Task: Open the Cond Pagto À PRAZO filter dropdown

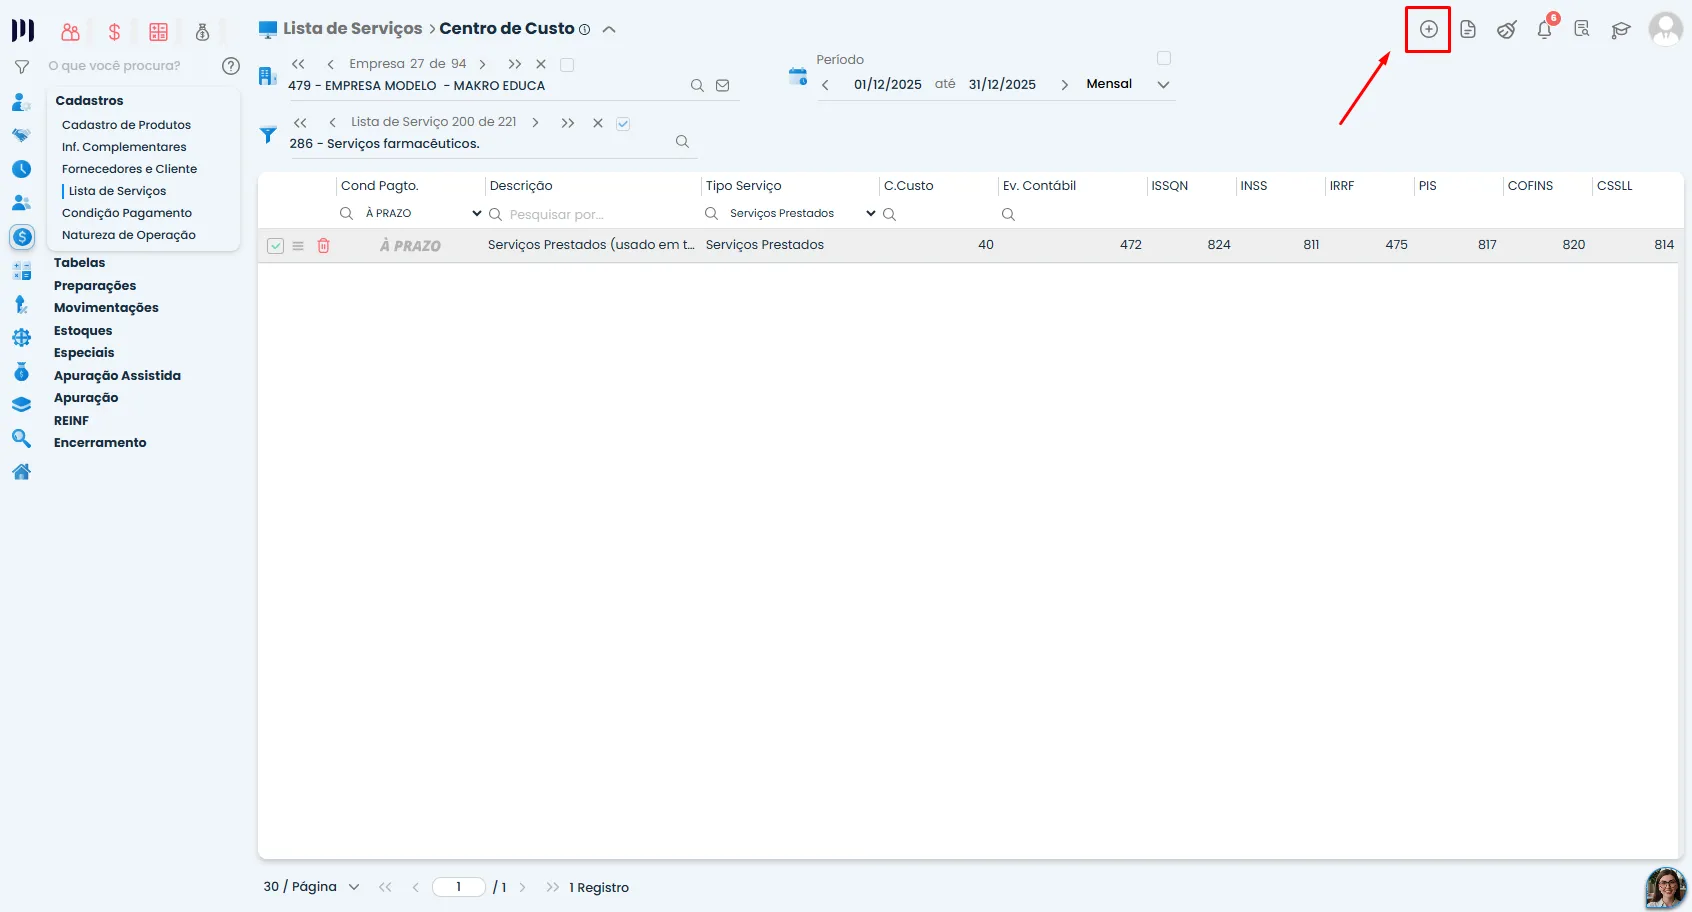Action: coord(424,213)
